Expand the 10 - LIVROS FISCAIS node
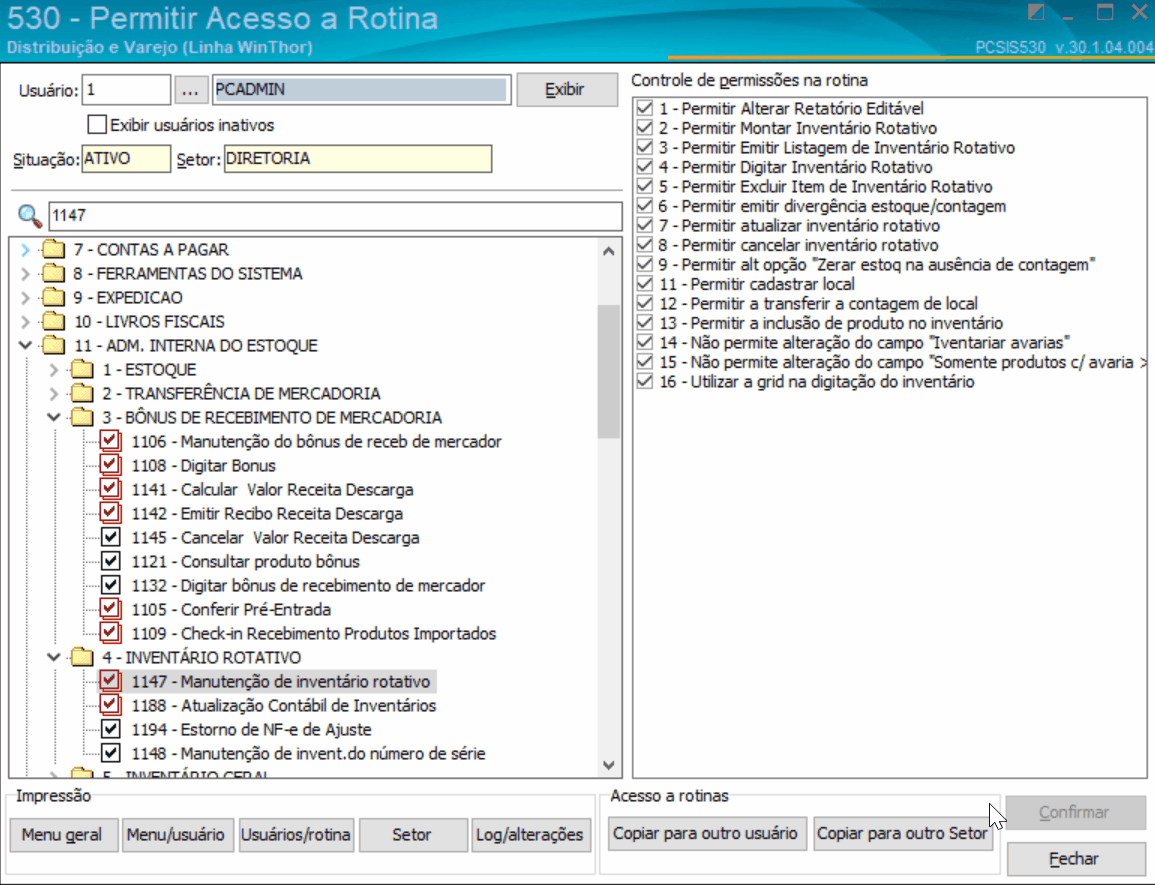Viewport: 1155px width, 885px height. 25,321
